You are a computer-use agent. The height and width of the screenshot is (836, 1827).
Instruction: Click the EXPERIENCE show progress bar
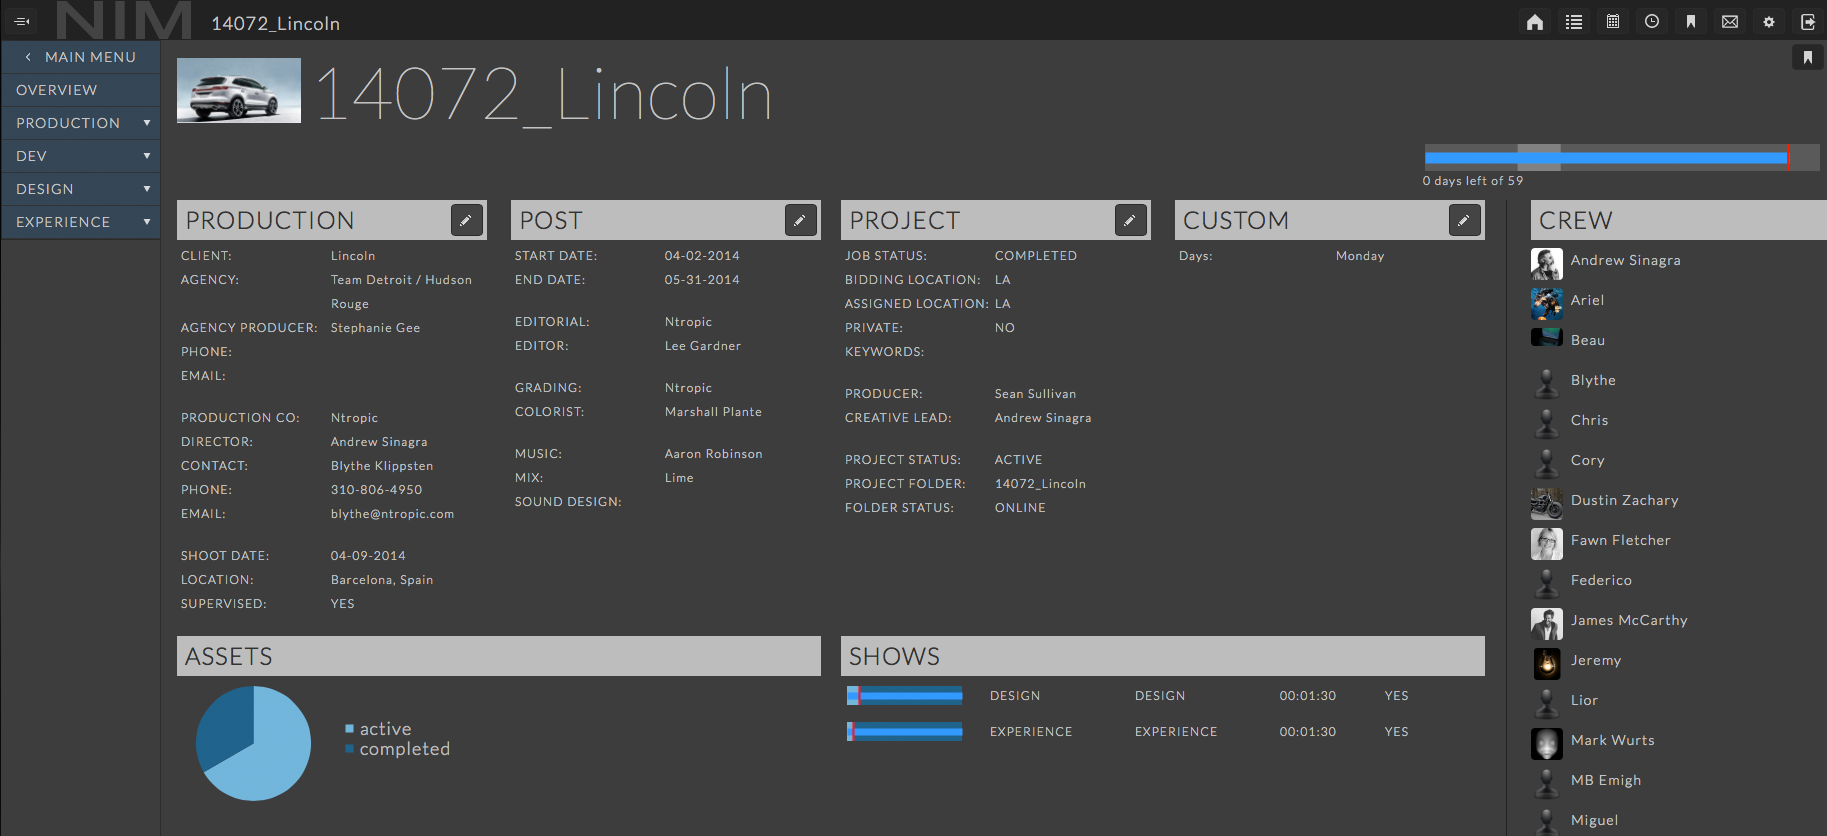click(905, 731)
